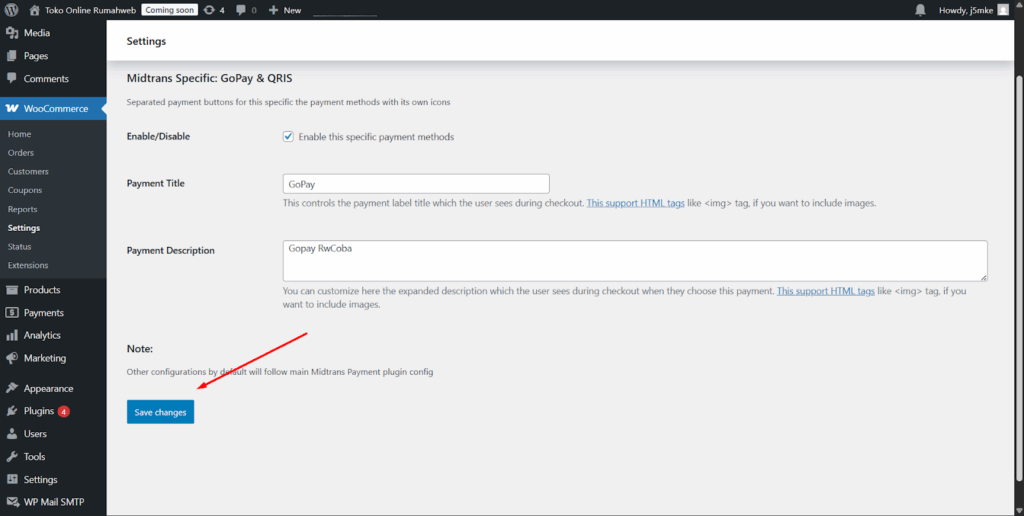This screenshot has height=516, width=1024.
Task: Open the Coupons submenu item
Action: tap(25, 190)
